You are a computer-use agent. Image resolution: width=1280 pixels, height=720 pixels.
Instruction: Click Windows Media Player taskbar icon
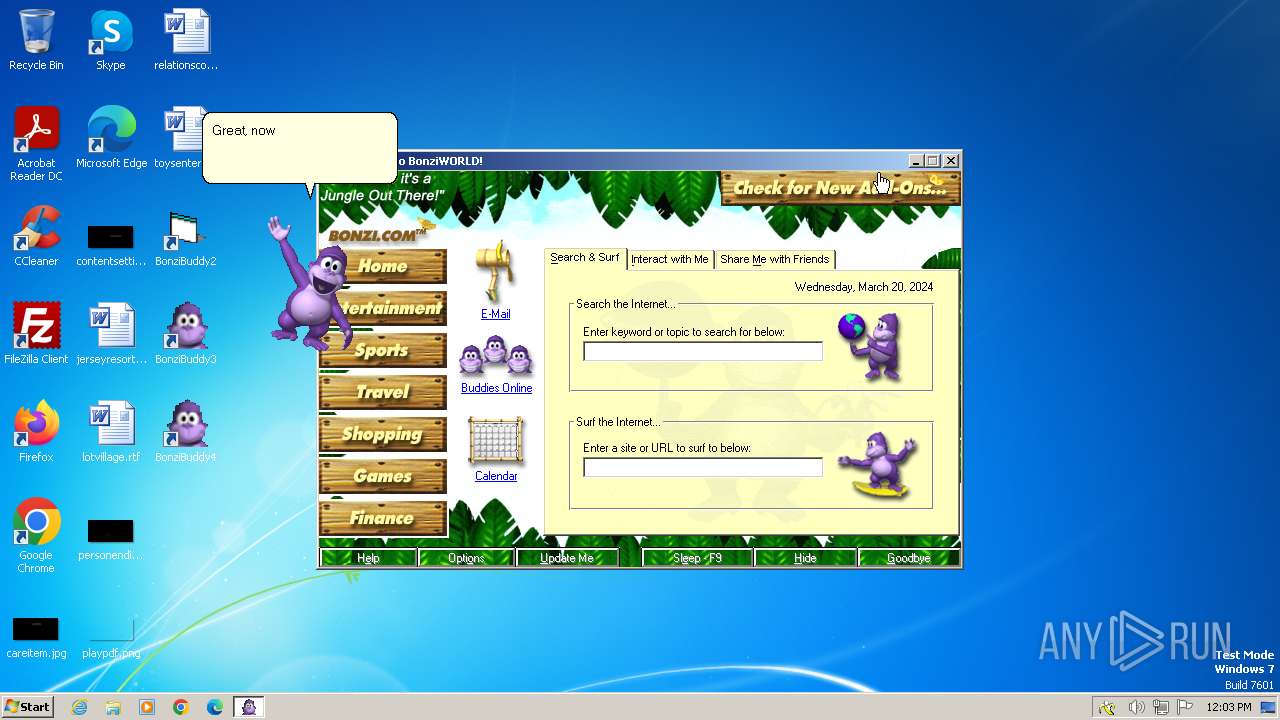tap(147, 707)
